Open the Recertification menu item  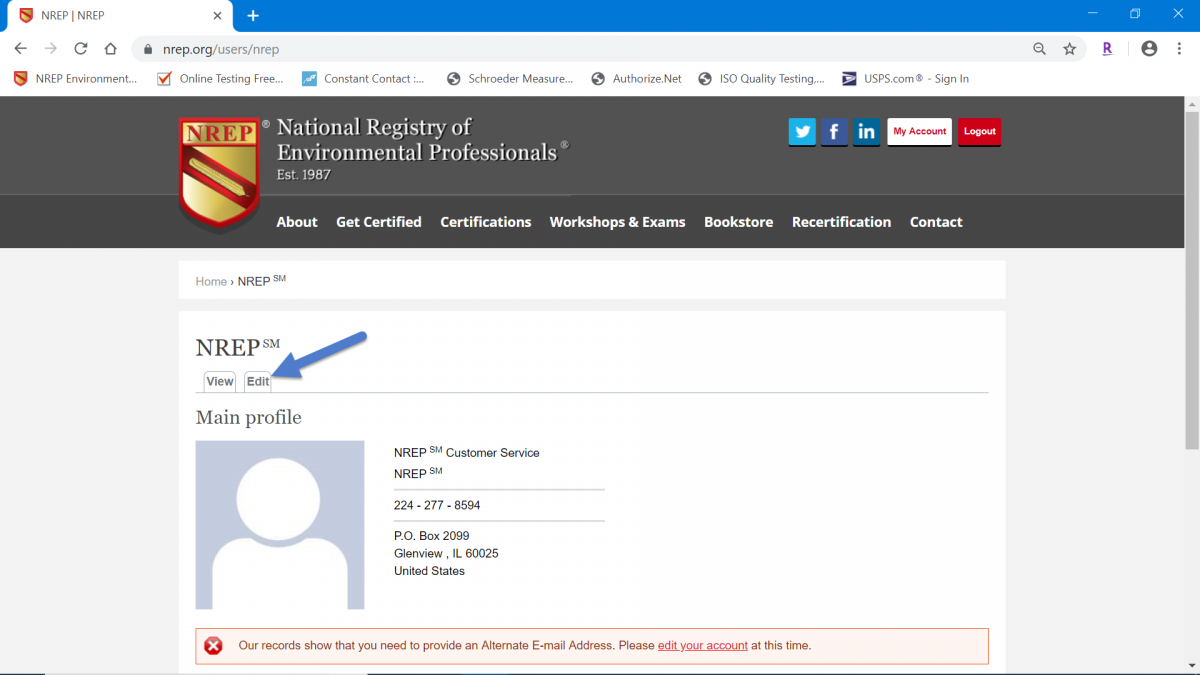point(841,222)
